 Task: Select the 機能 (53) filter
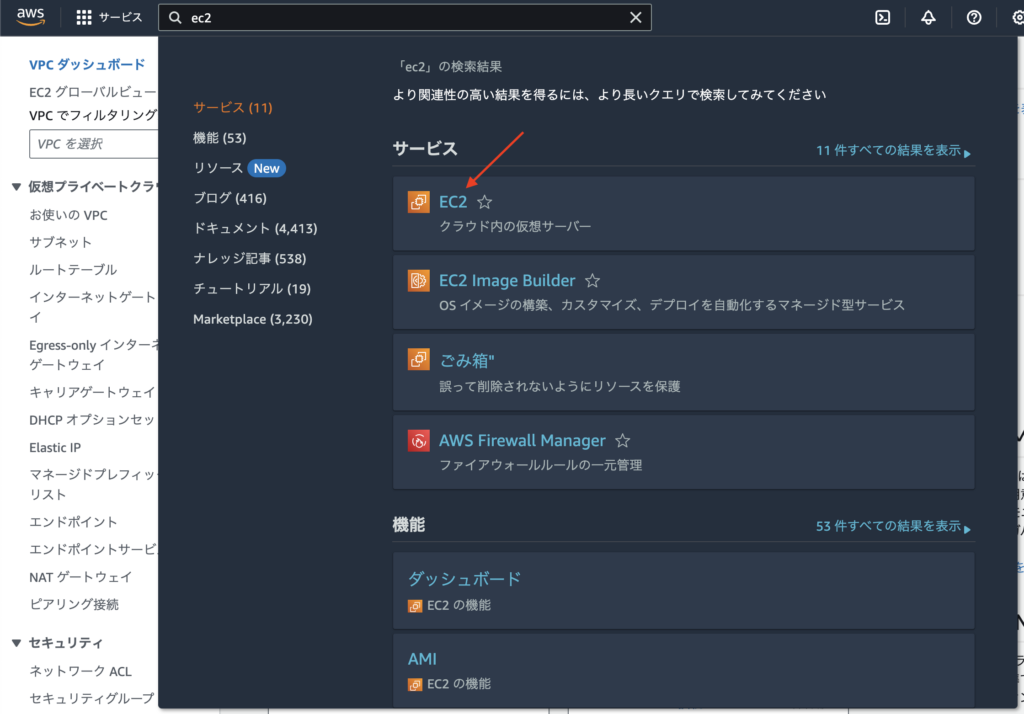(x=219, y=138)
